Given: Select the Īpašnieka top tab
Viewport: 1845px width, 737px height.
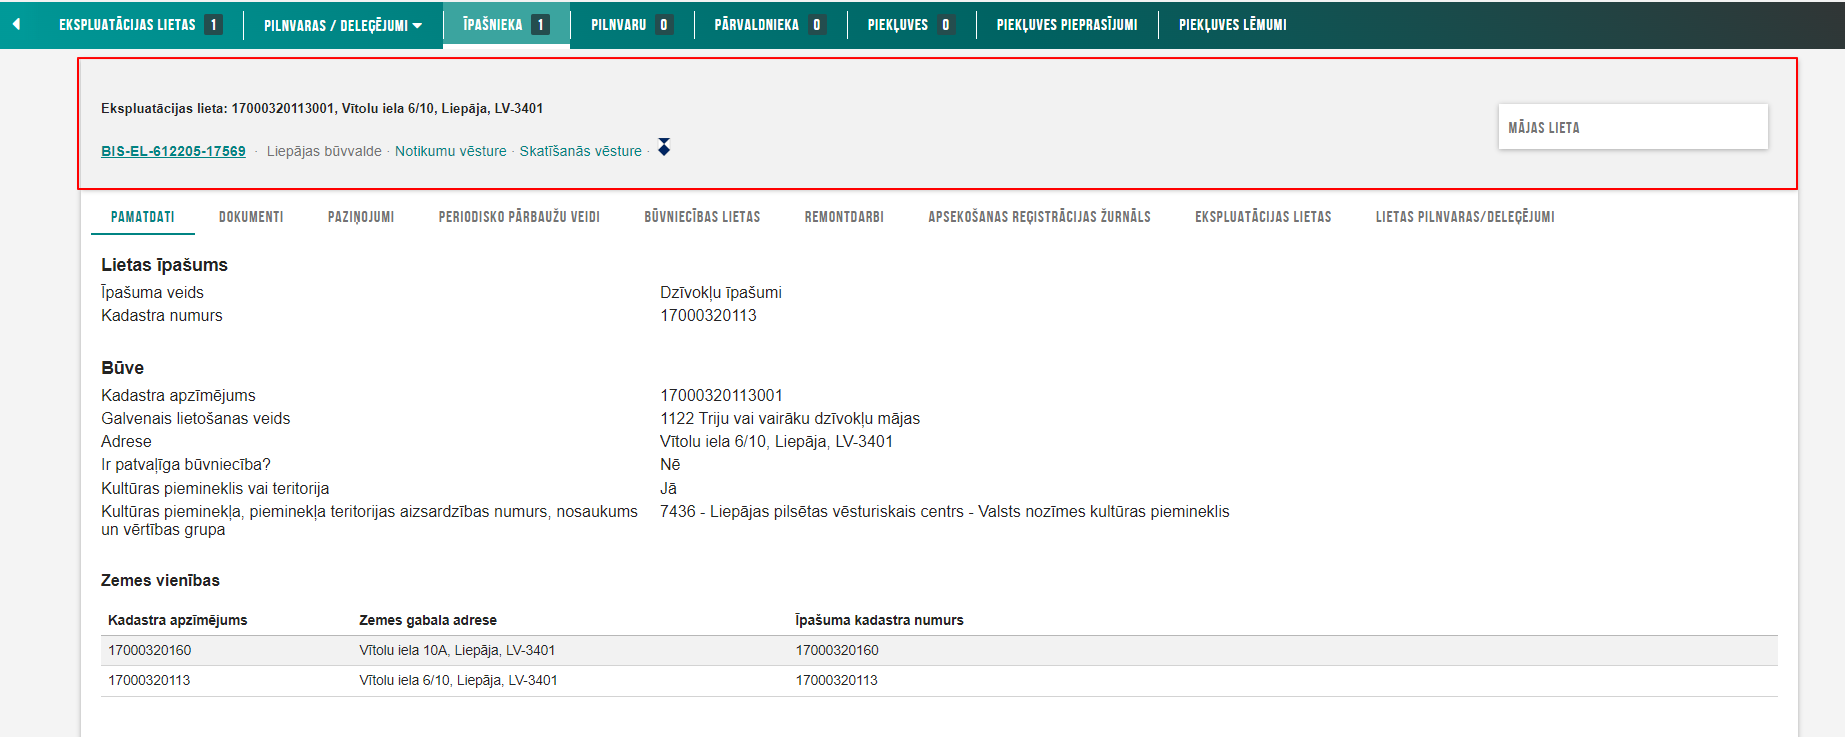Looking at the screenshot, I should click(x=506, y=24).
